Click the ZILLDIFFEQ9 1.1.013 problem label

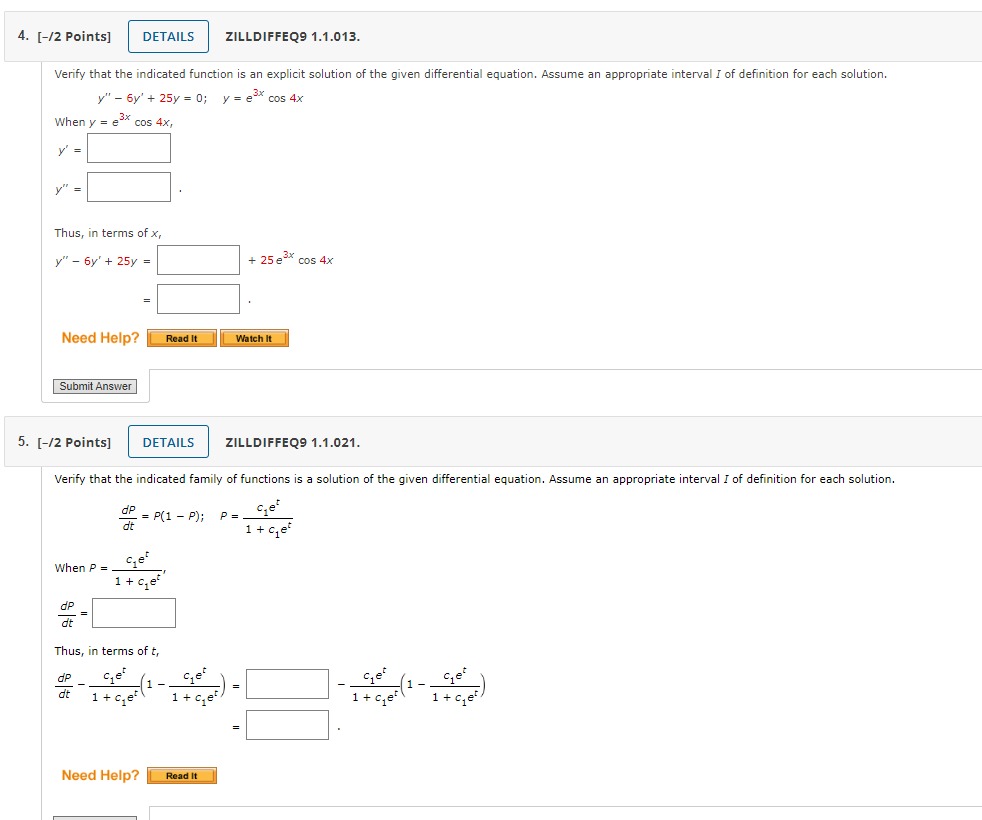291,36
